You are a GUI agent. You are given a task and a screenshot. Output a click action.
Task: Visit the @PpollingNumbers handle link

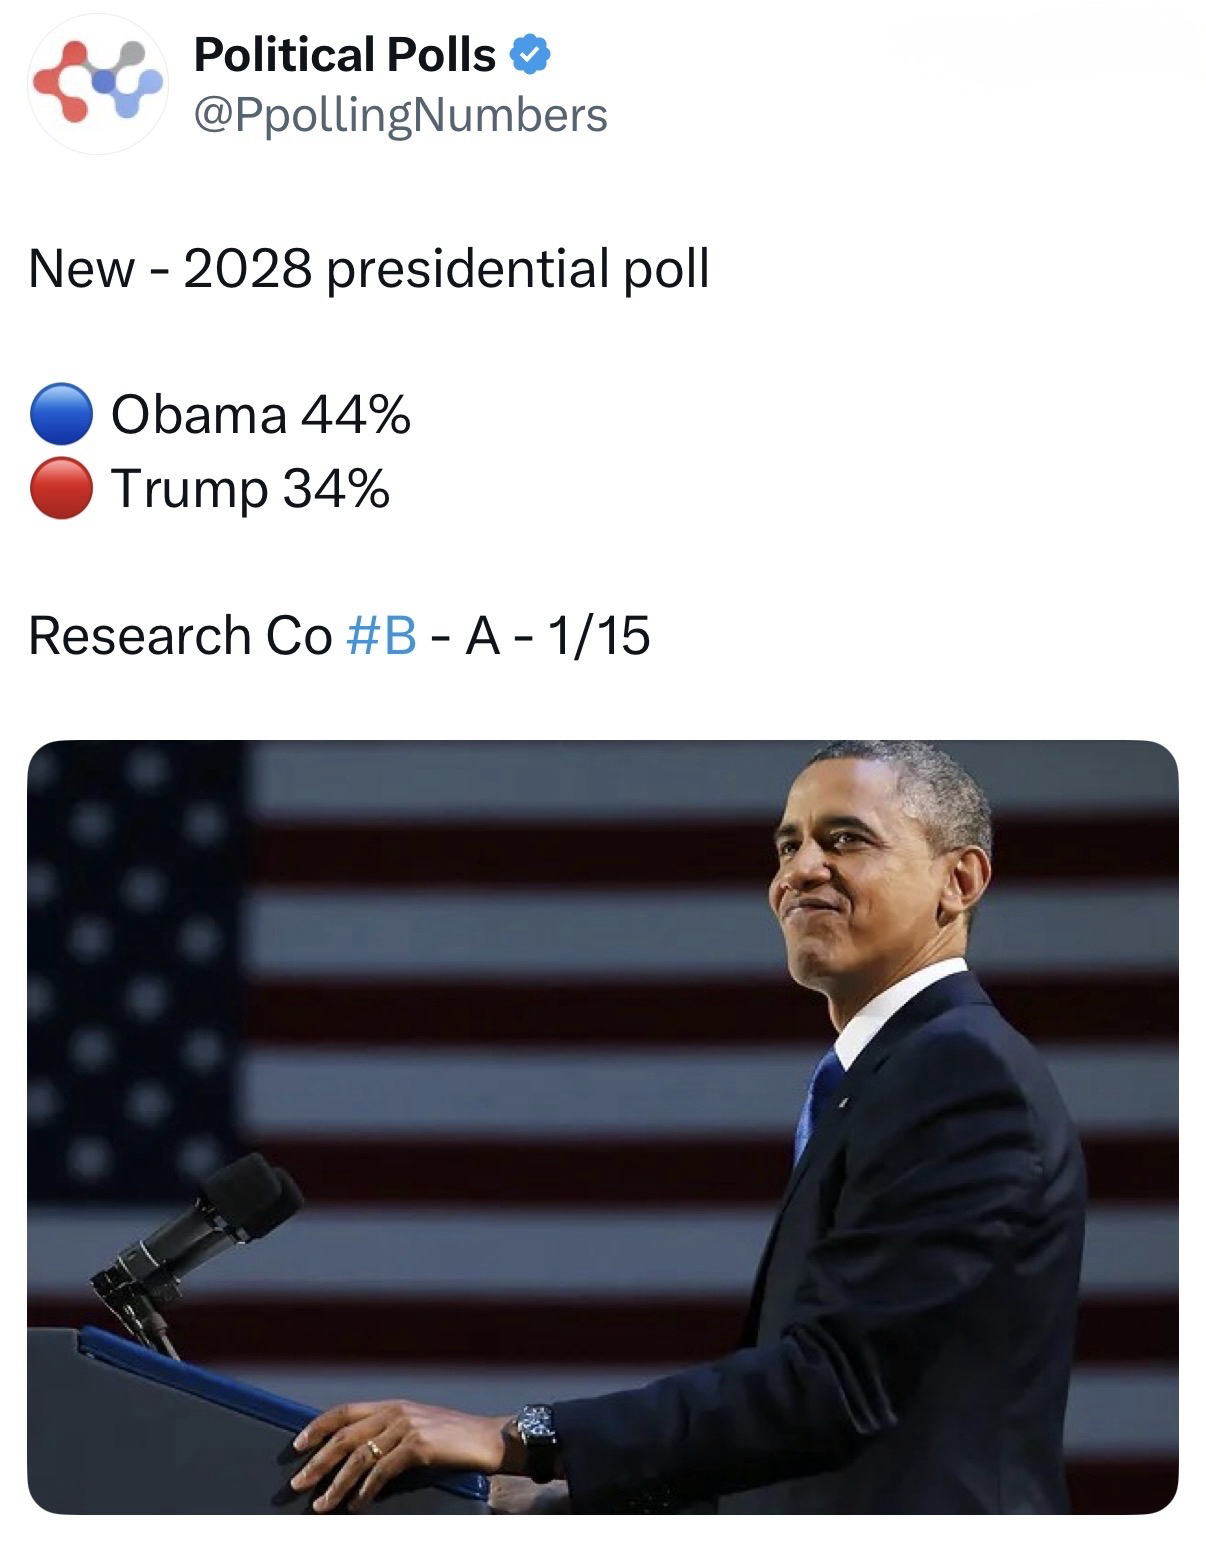point(400,115)
